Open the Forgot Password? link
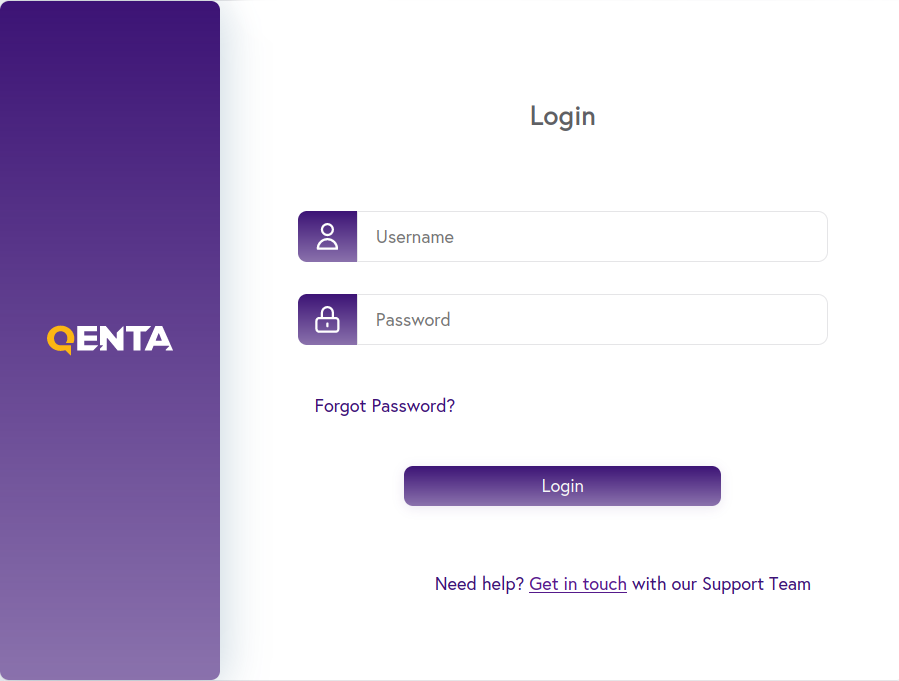Image resolution: width=899 pixels, height=681 pixels. pyautogui.click(x=385, y=406)
